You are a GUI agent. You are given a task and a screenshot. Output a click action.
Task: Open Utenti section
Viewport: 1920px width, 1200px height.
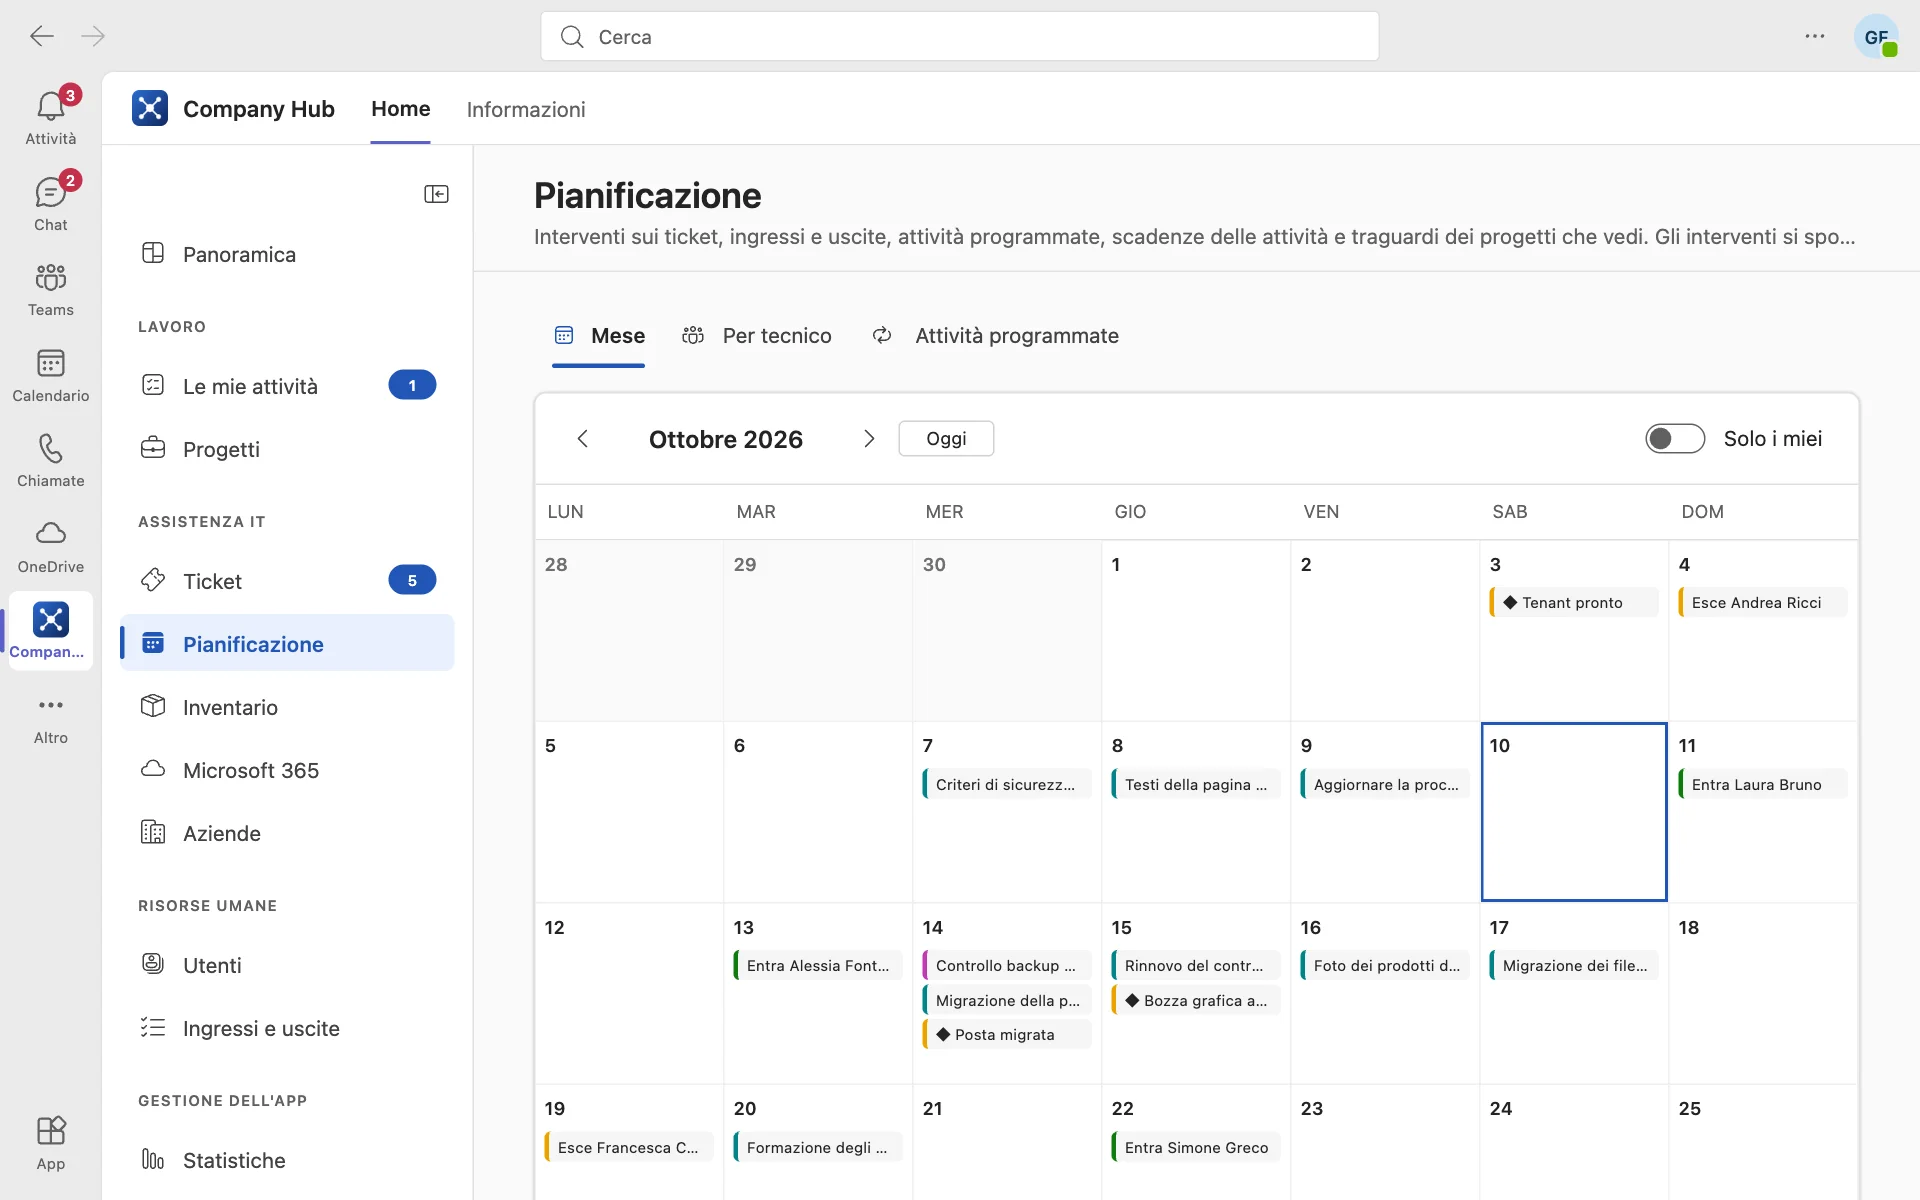287,965
